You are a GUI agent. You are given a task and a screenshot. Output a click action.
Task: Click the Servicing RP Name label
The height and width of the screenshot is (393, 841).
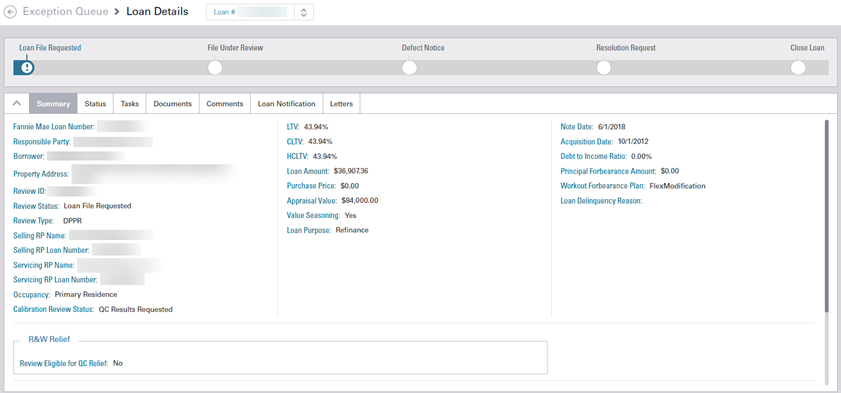point(43,265)
